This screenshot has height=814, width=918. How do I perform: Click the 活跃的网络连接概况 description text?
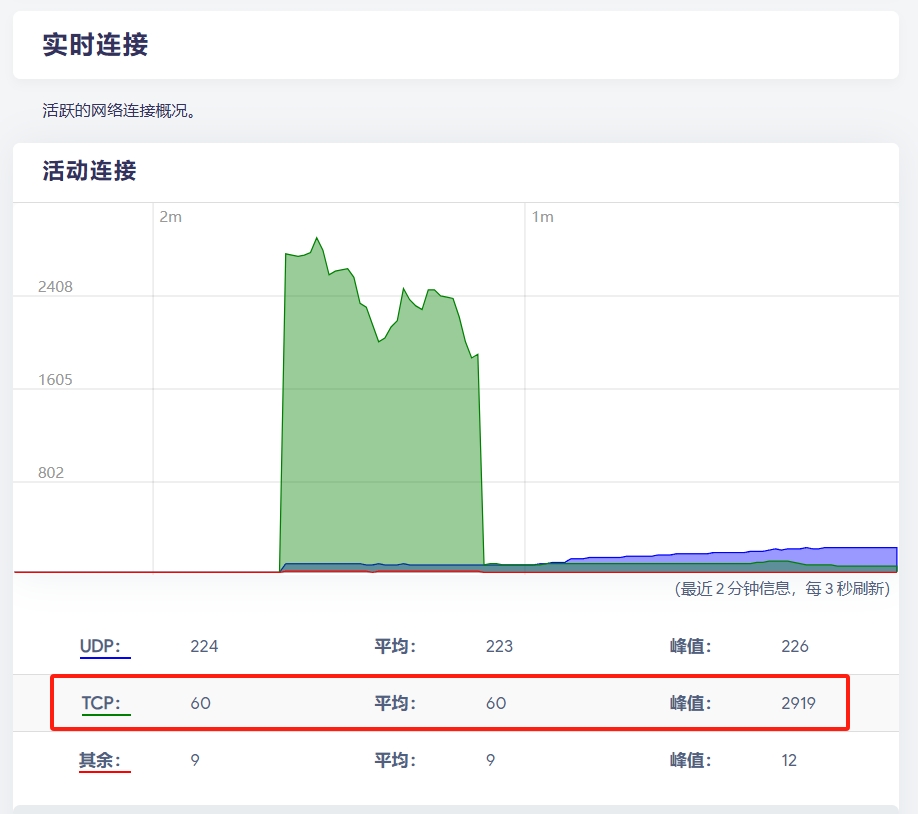(x=118, y=110)
